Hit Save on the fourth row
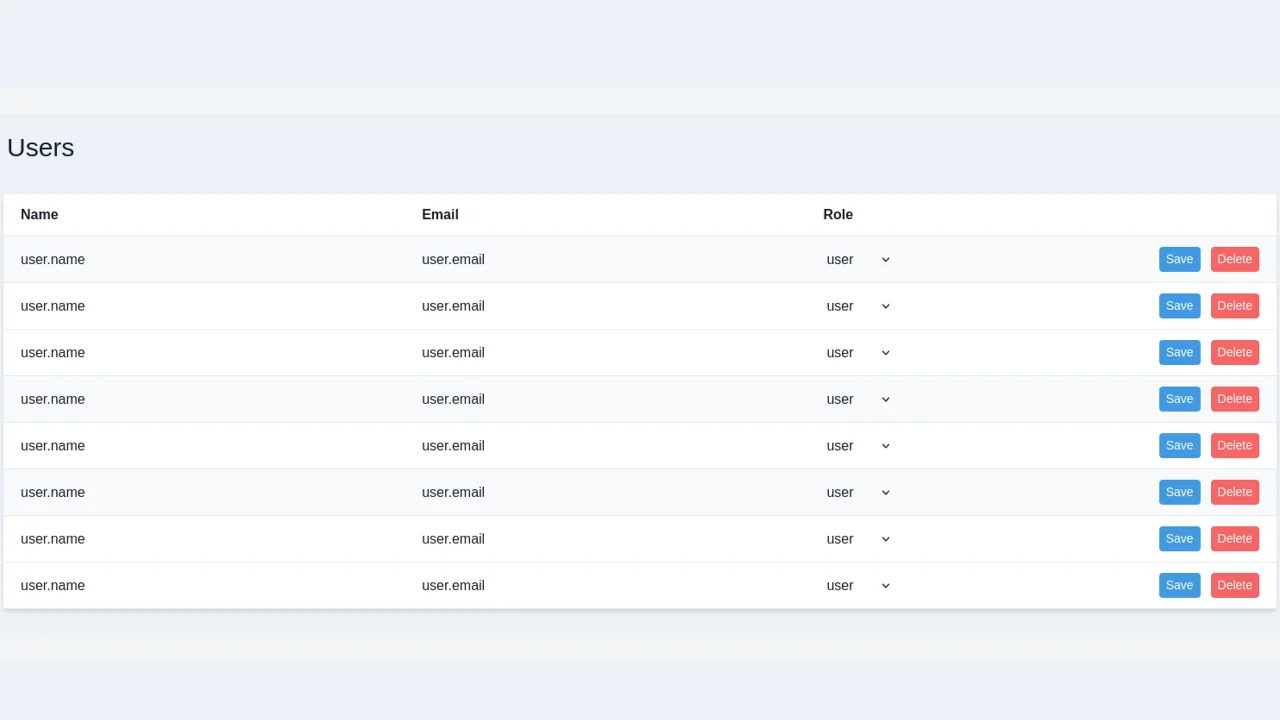Viewport: 1280px width, 720px height. point(1179,399)
